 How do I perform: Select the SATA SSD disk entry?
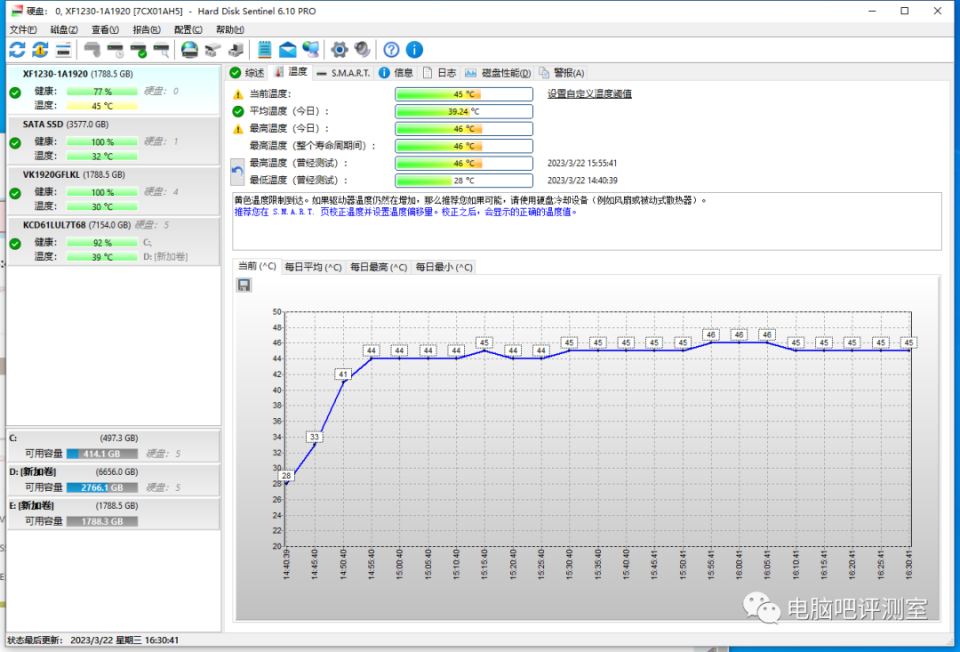click(x=45, y=125)
